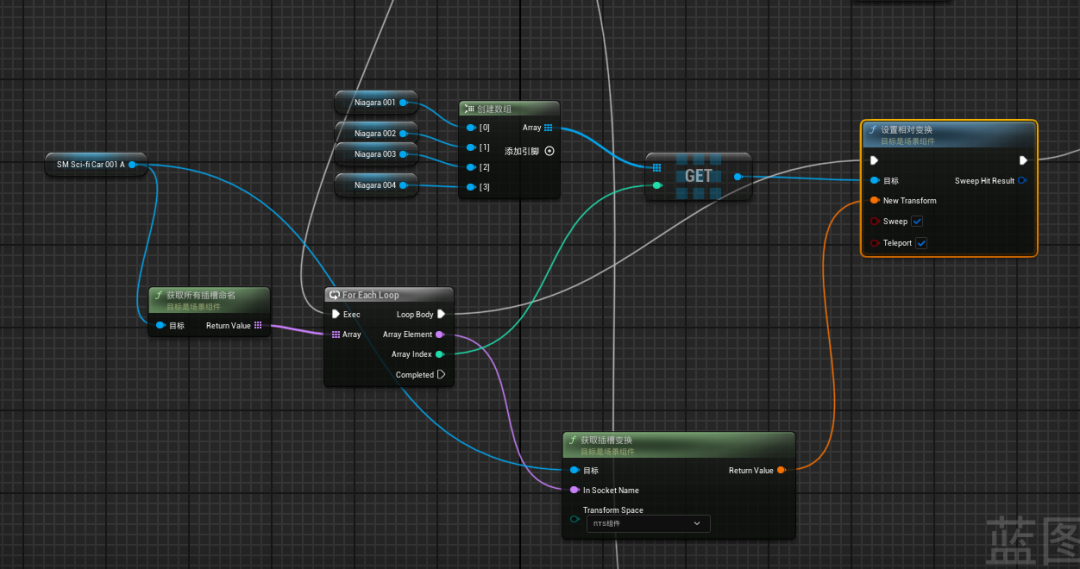The height and width of the screenshot is (569, 1080).
Task: Select the For Each Loop node header
Action: click(x=388, y=295)
